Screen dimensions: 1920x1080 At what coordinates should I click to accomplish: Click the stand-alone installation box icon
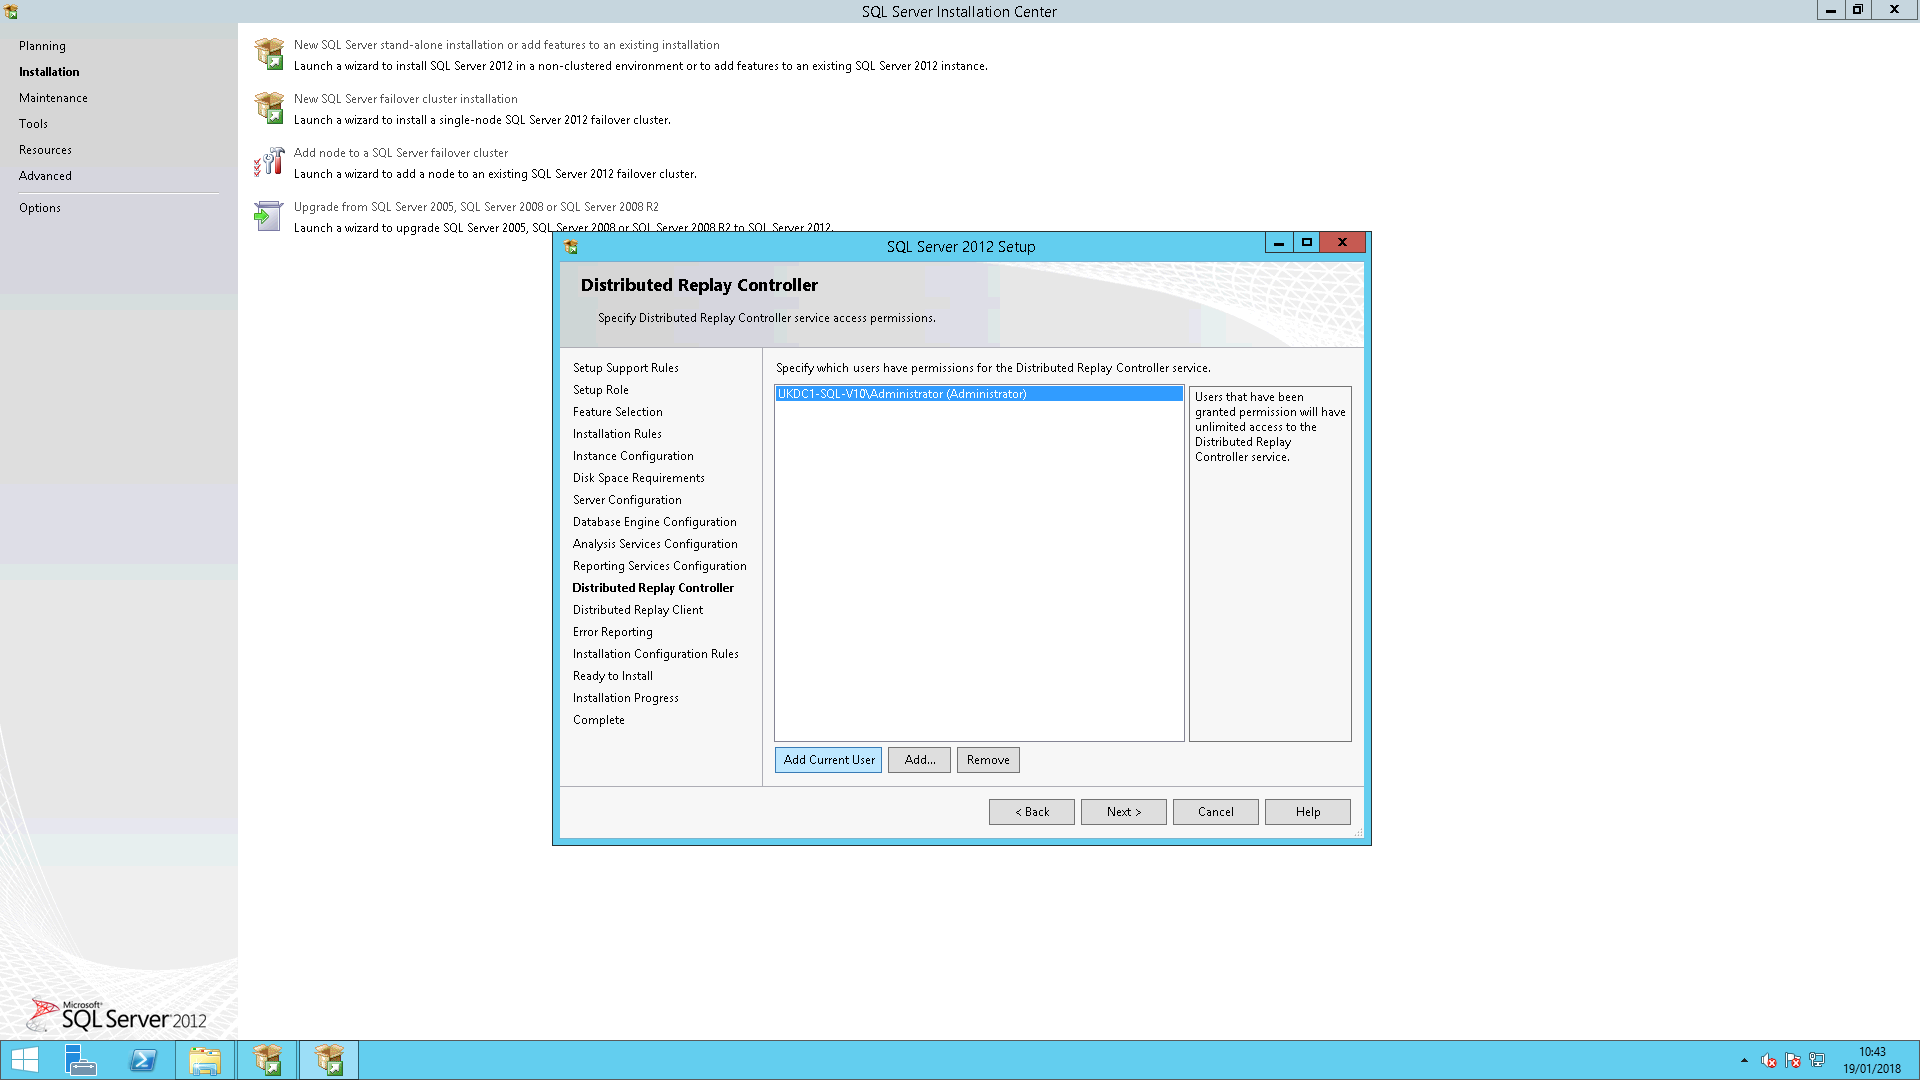(269, 53)
